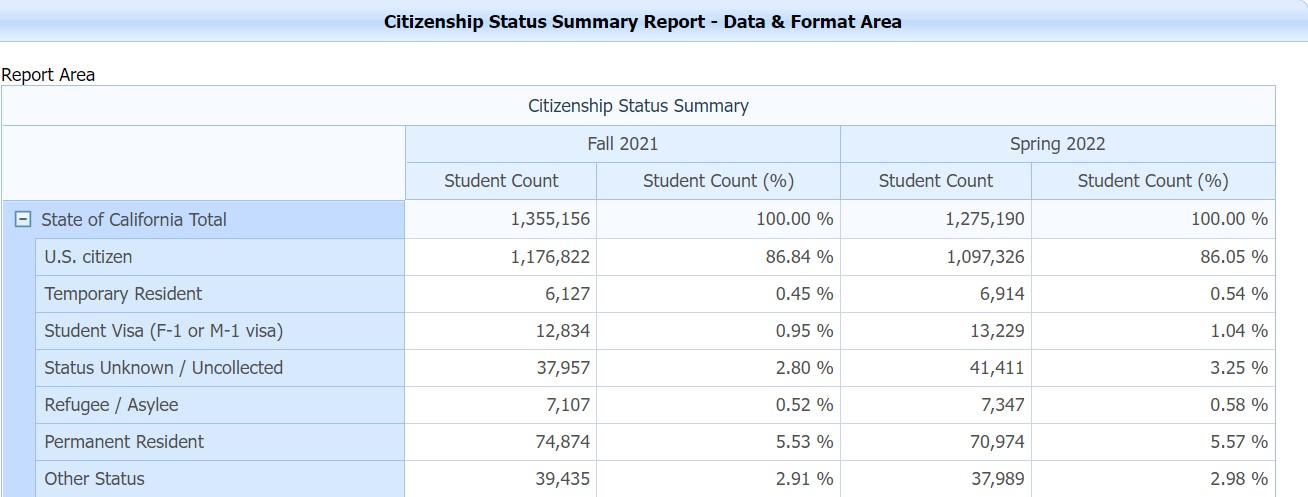This screenshot has width=1308, height=497.
Task: Click the cell showing 0.58 %
Action: (x=1153, y=405)
